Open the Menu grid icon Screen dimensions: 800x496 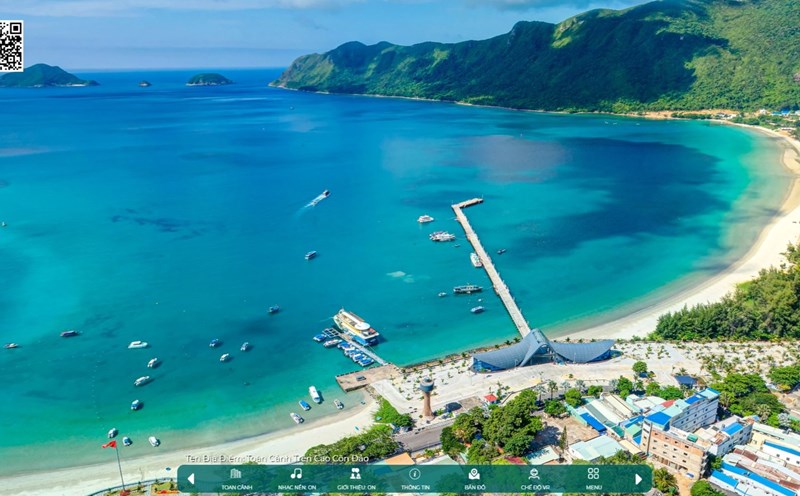click(593, 478)
